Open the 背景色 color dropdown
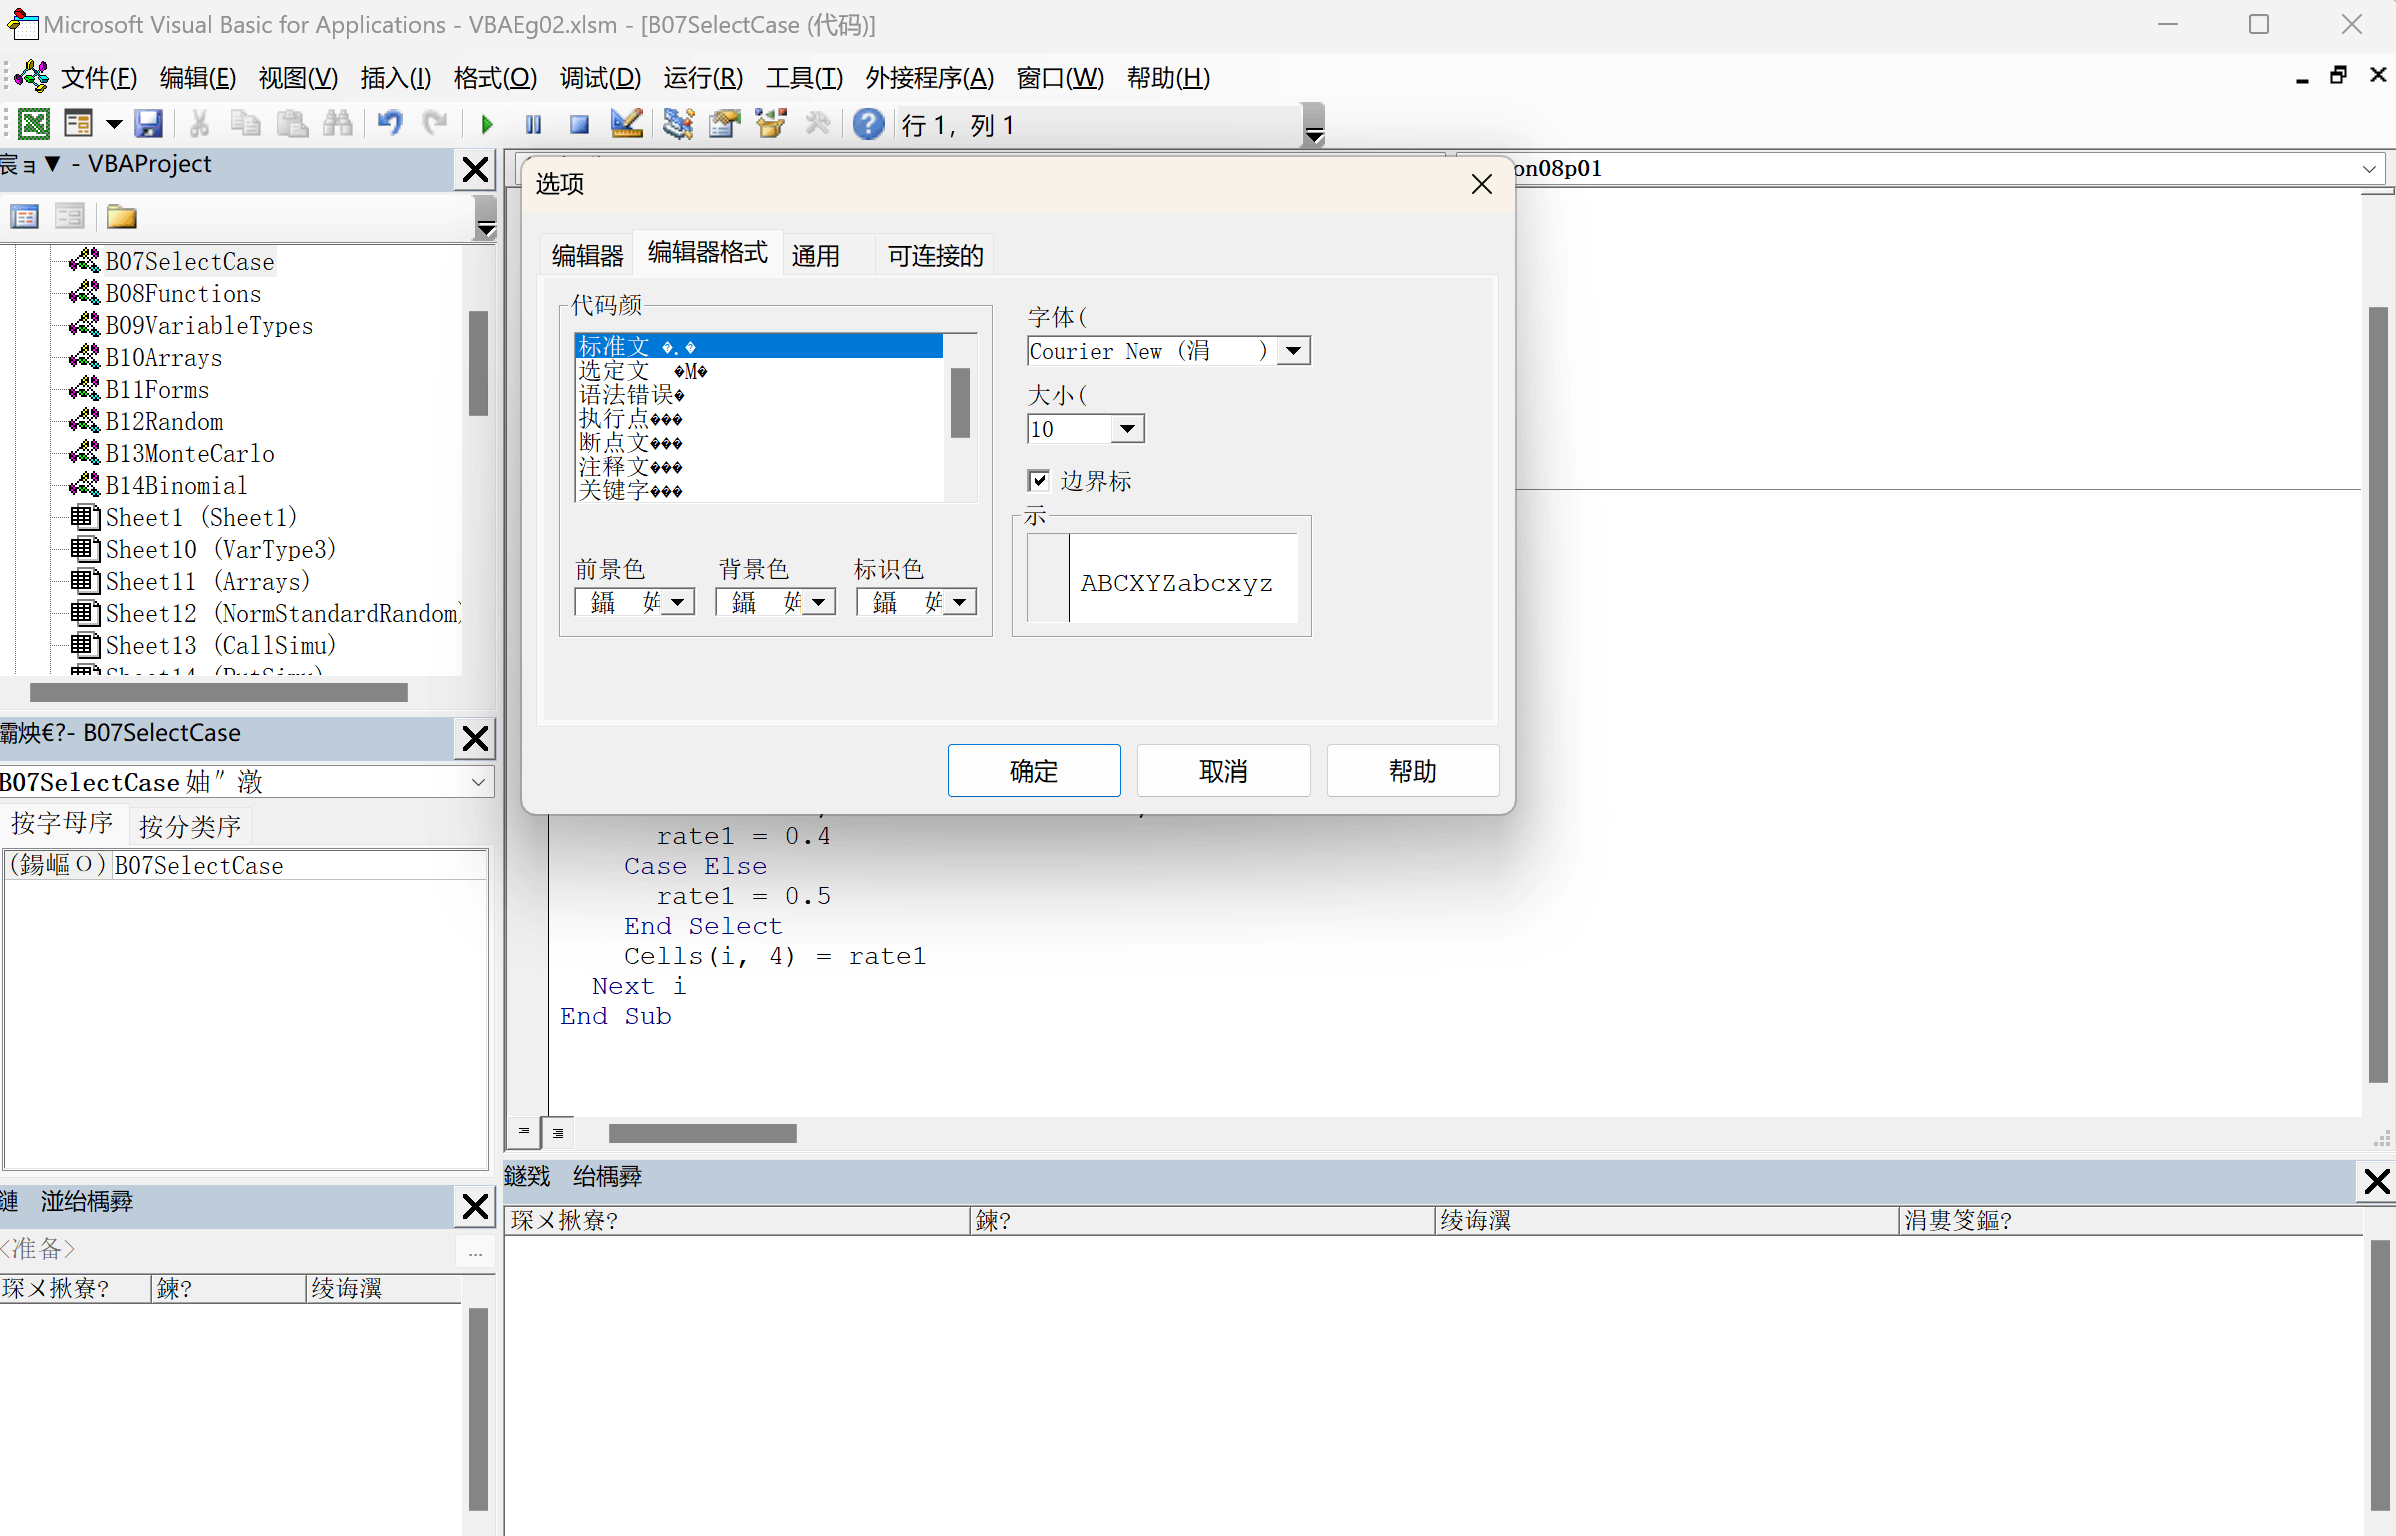This screenshot has width=2396, height=1536. click(818, 602)
